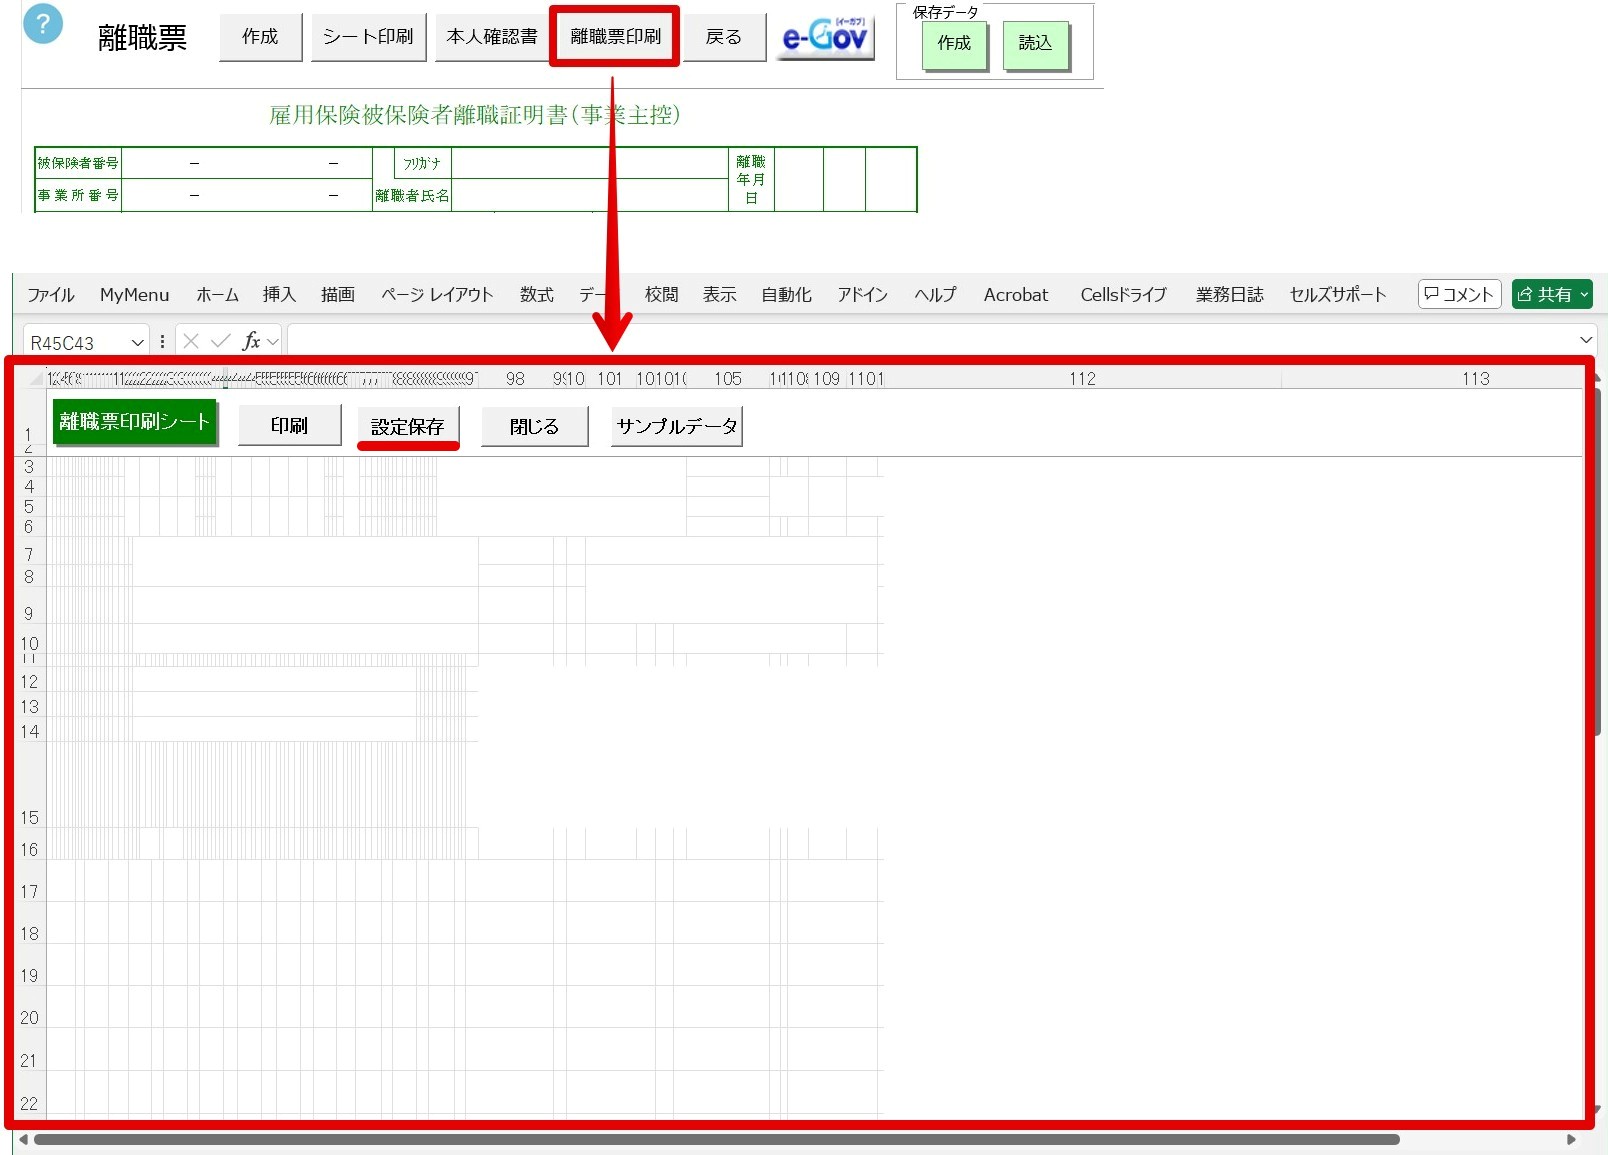Click the blue help question mark icon

[x=42, y=24]
